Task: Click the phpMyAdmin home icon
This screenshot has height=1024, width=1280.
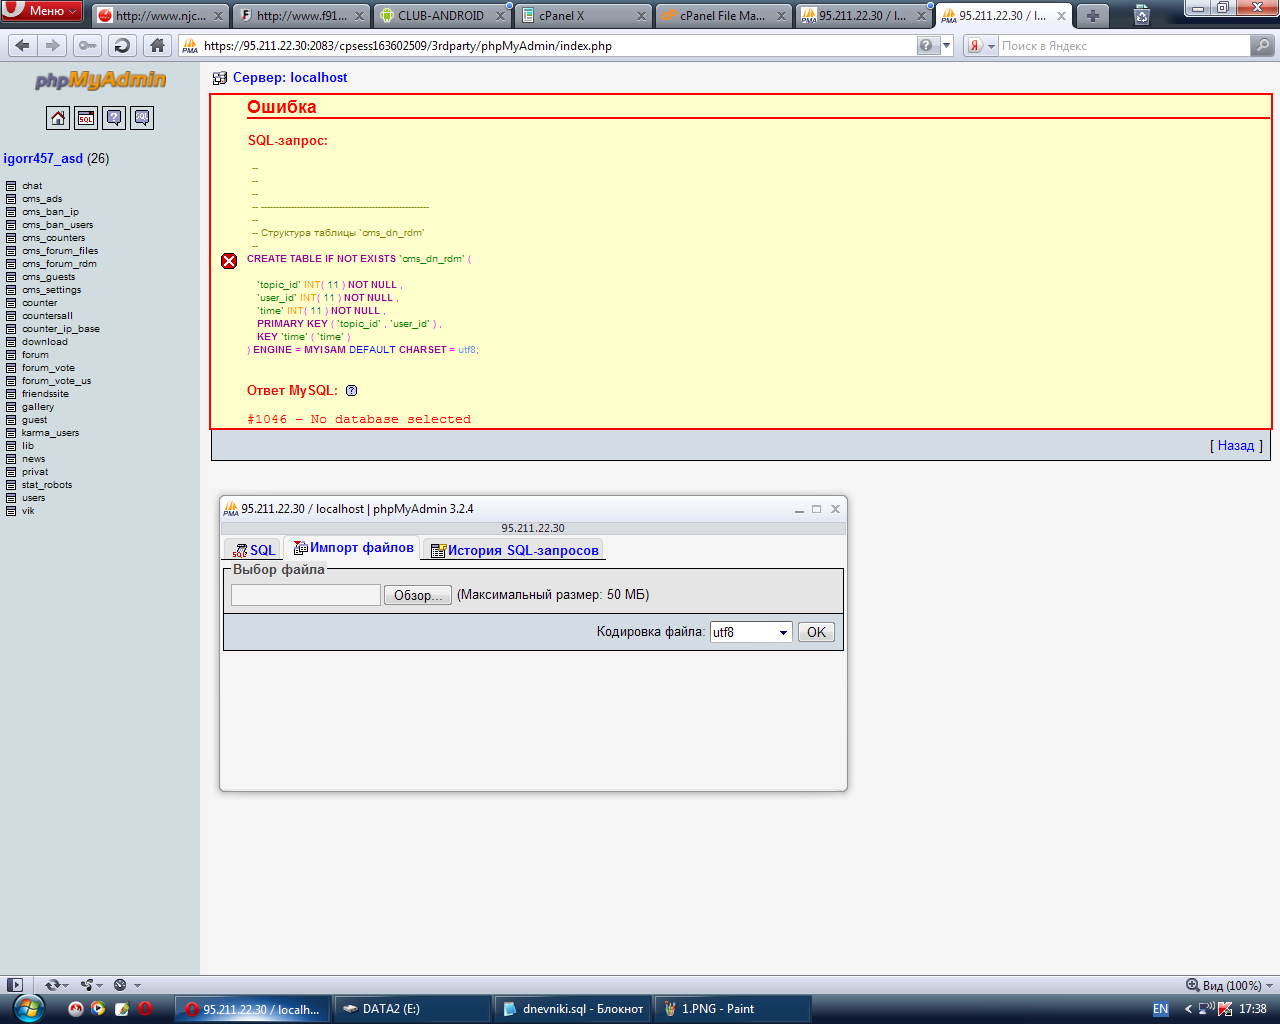Action: click(x=58, y=118)
